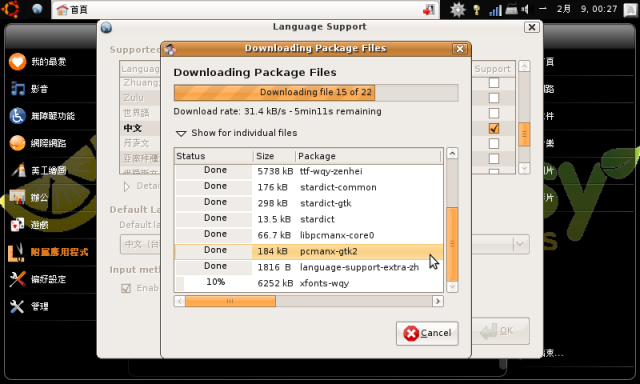Click the right arrow of horizontal scrollbar
640x384 pixels.
tap(438, 301)
